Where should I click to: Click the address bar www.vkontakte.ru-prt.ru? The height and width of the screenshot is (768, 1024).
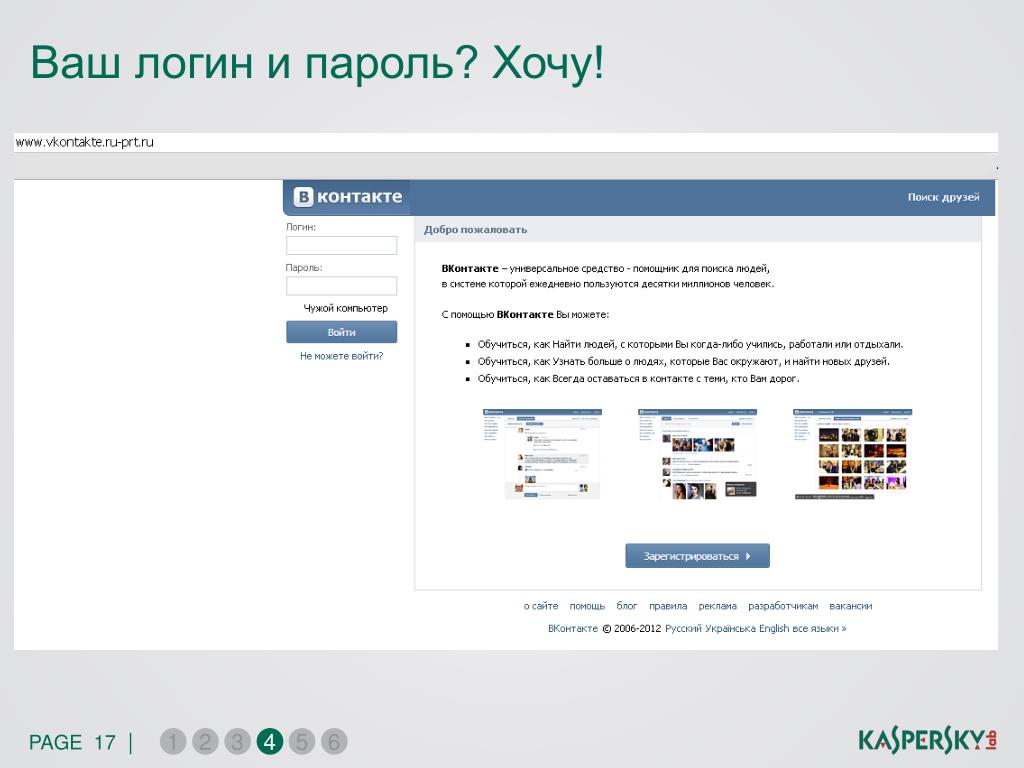[505, 142]
